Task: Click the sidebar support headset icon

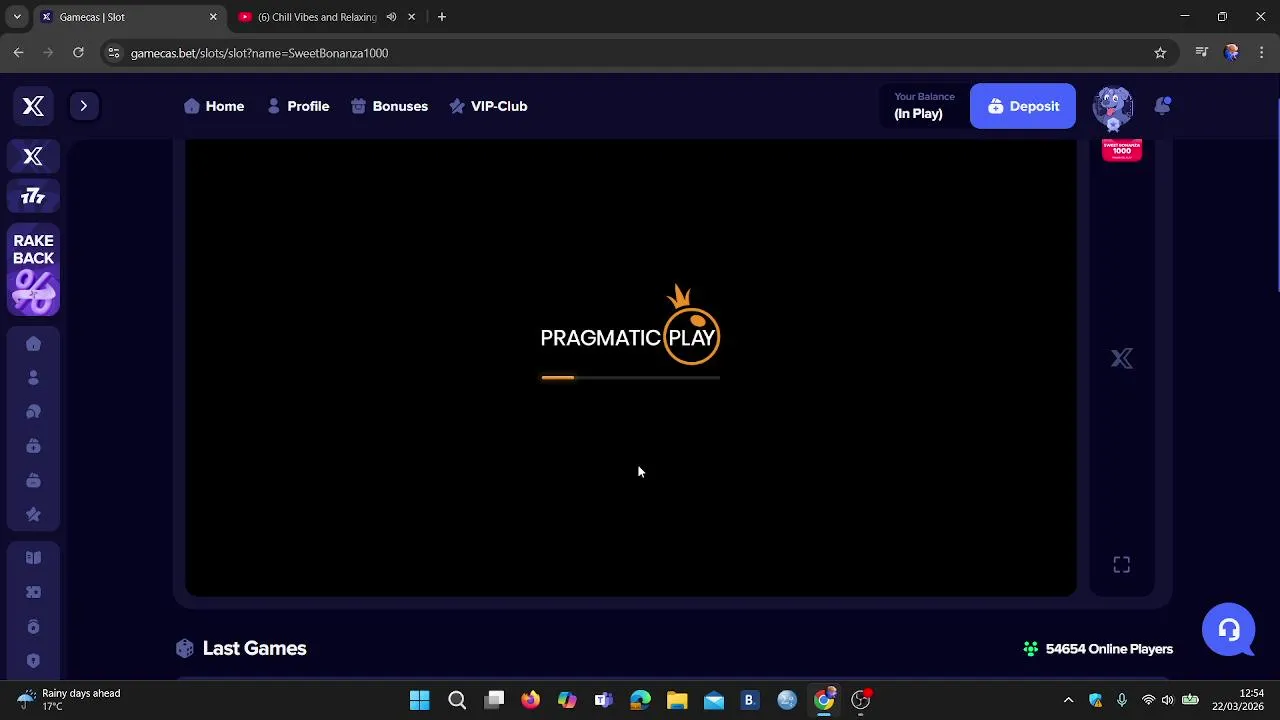Action: 33,412
